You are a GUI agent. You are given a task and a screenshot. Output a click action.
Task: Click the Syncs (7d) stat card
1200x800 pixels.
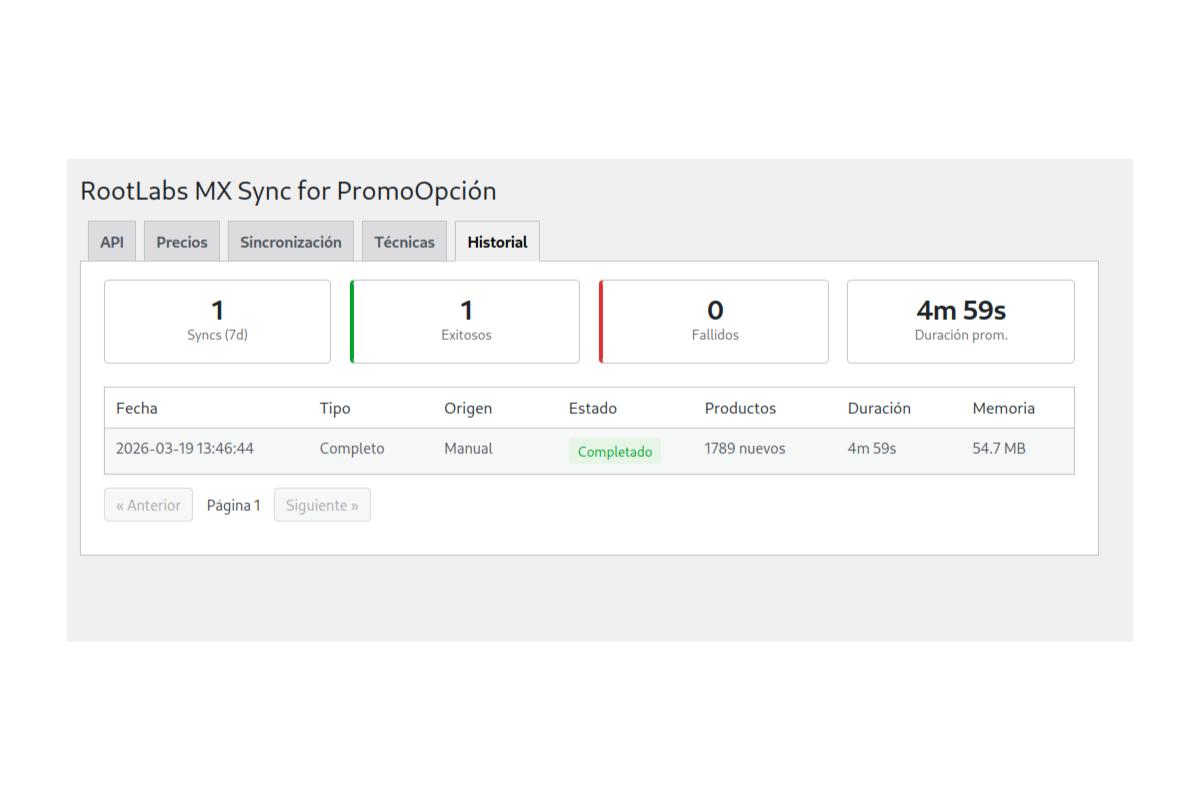(x=217, y=321)
